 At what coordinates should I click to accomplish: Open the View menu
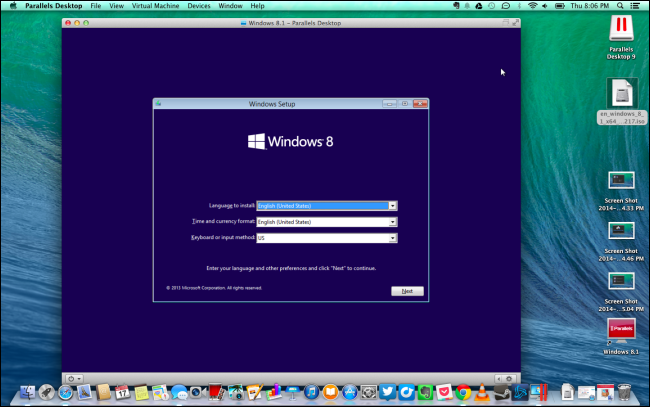pyautogui.click(x=116, y=6)
